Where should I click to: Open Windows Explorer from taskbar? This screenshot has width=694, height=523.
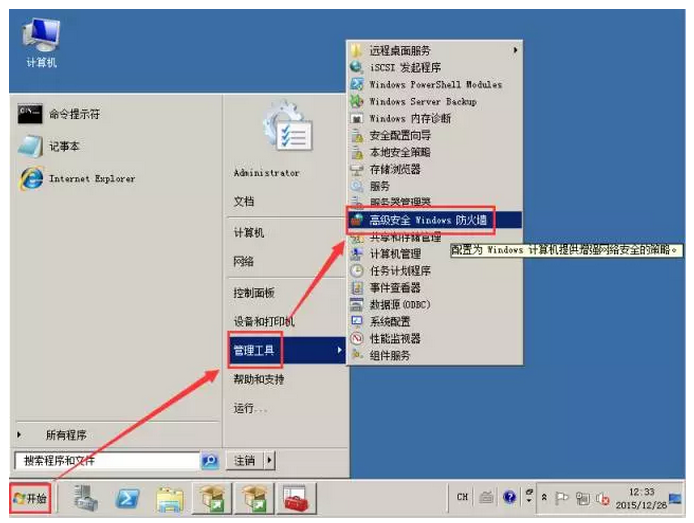[x=170, y=499]
